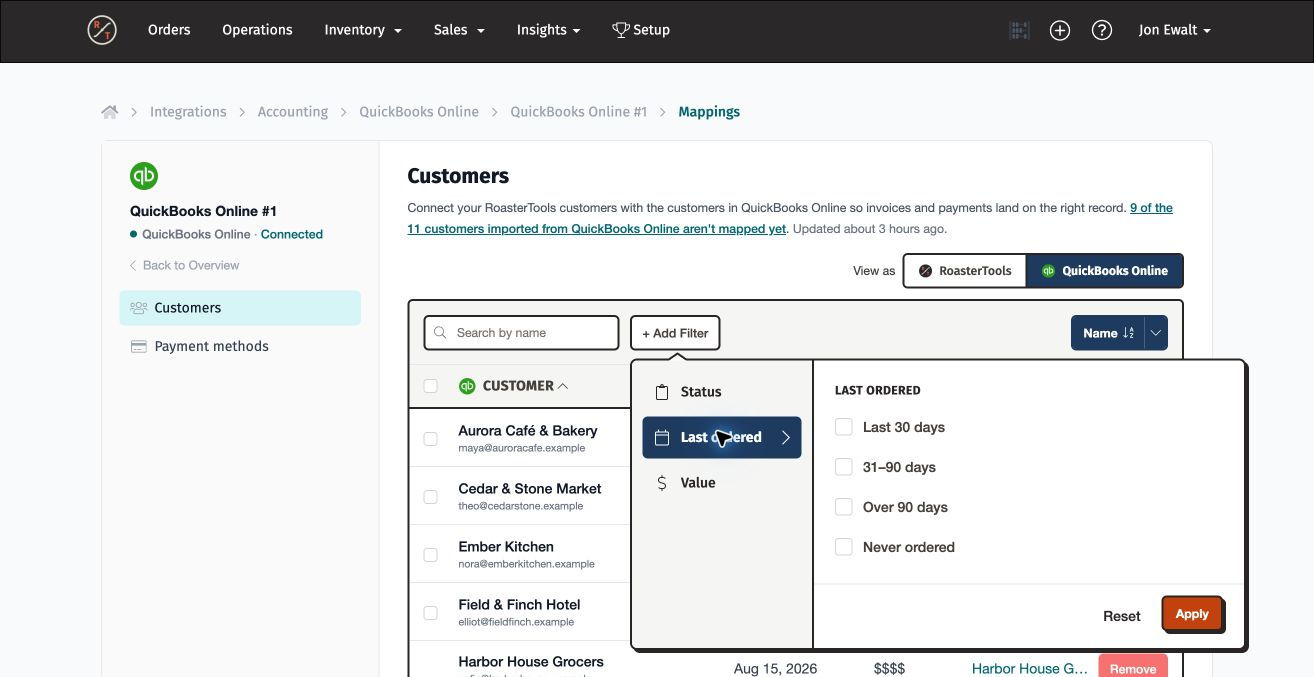The image size is (1314, 677).
Task: Open the Orders menu
Action: click(x=169, y=30)
